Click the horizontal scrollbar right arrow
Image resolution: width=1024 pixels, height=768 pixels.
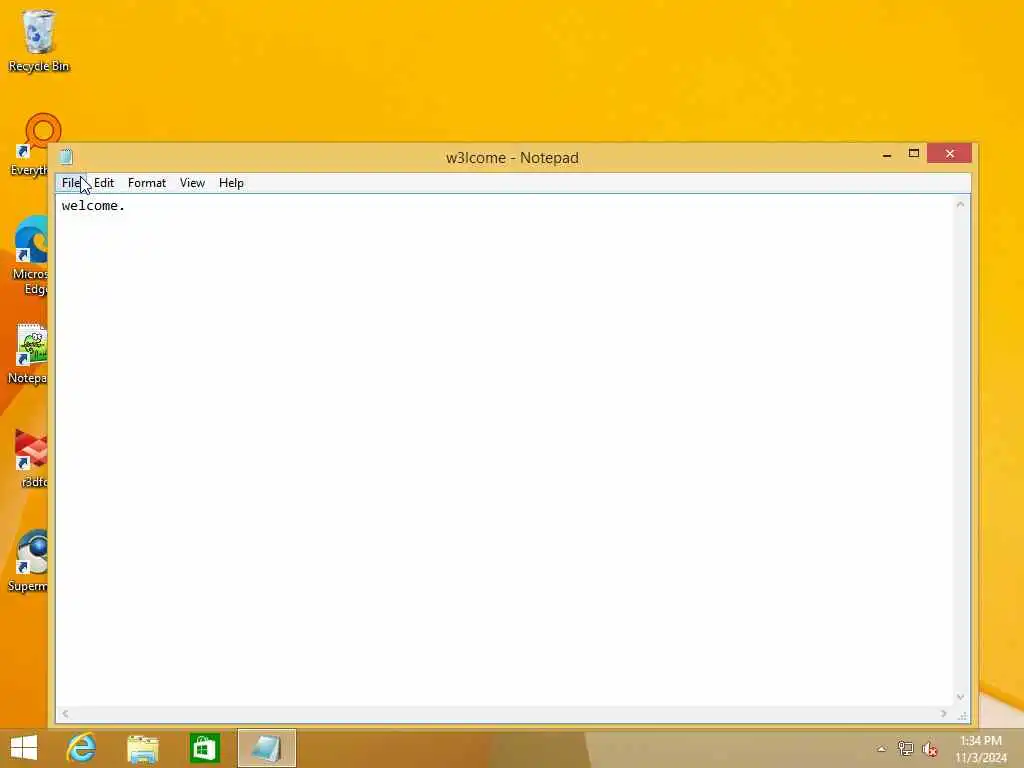944,714
